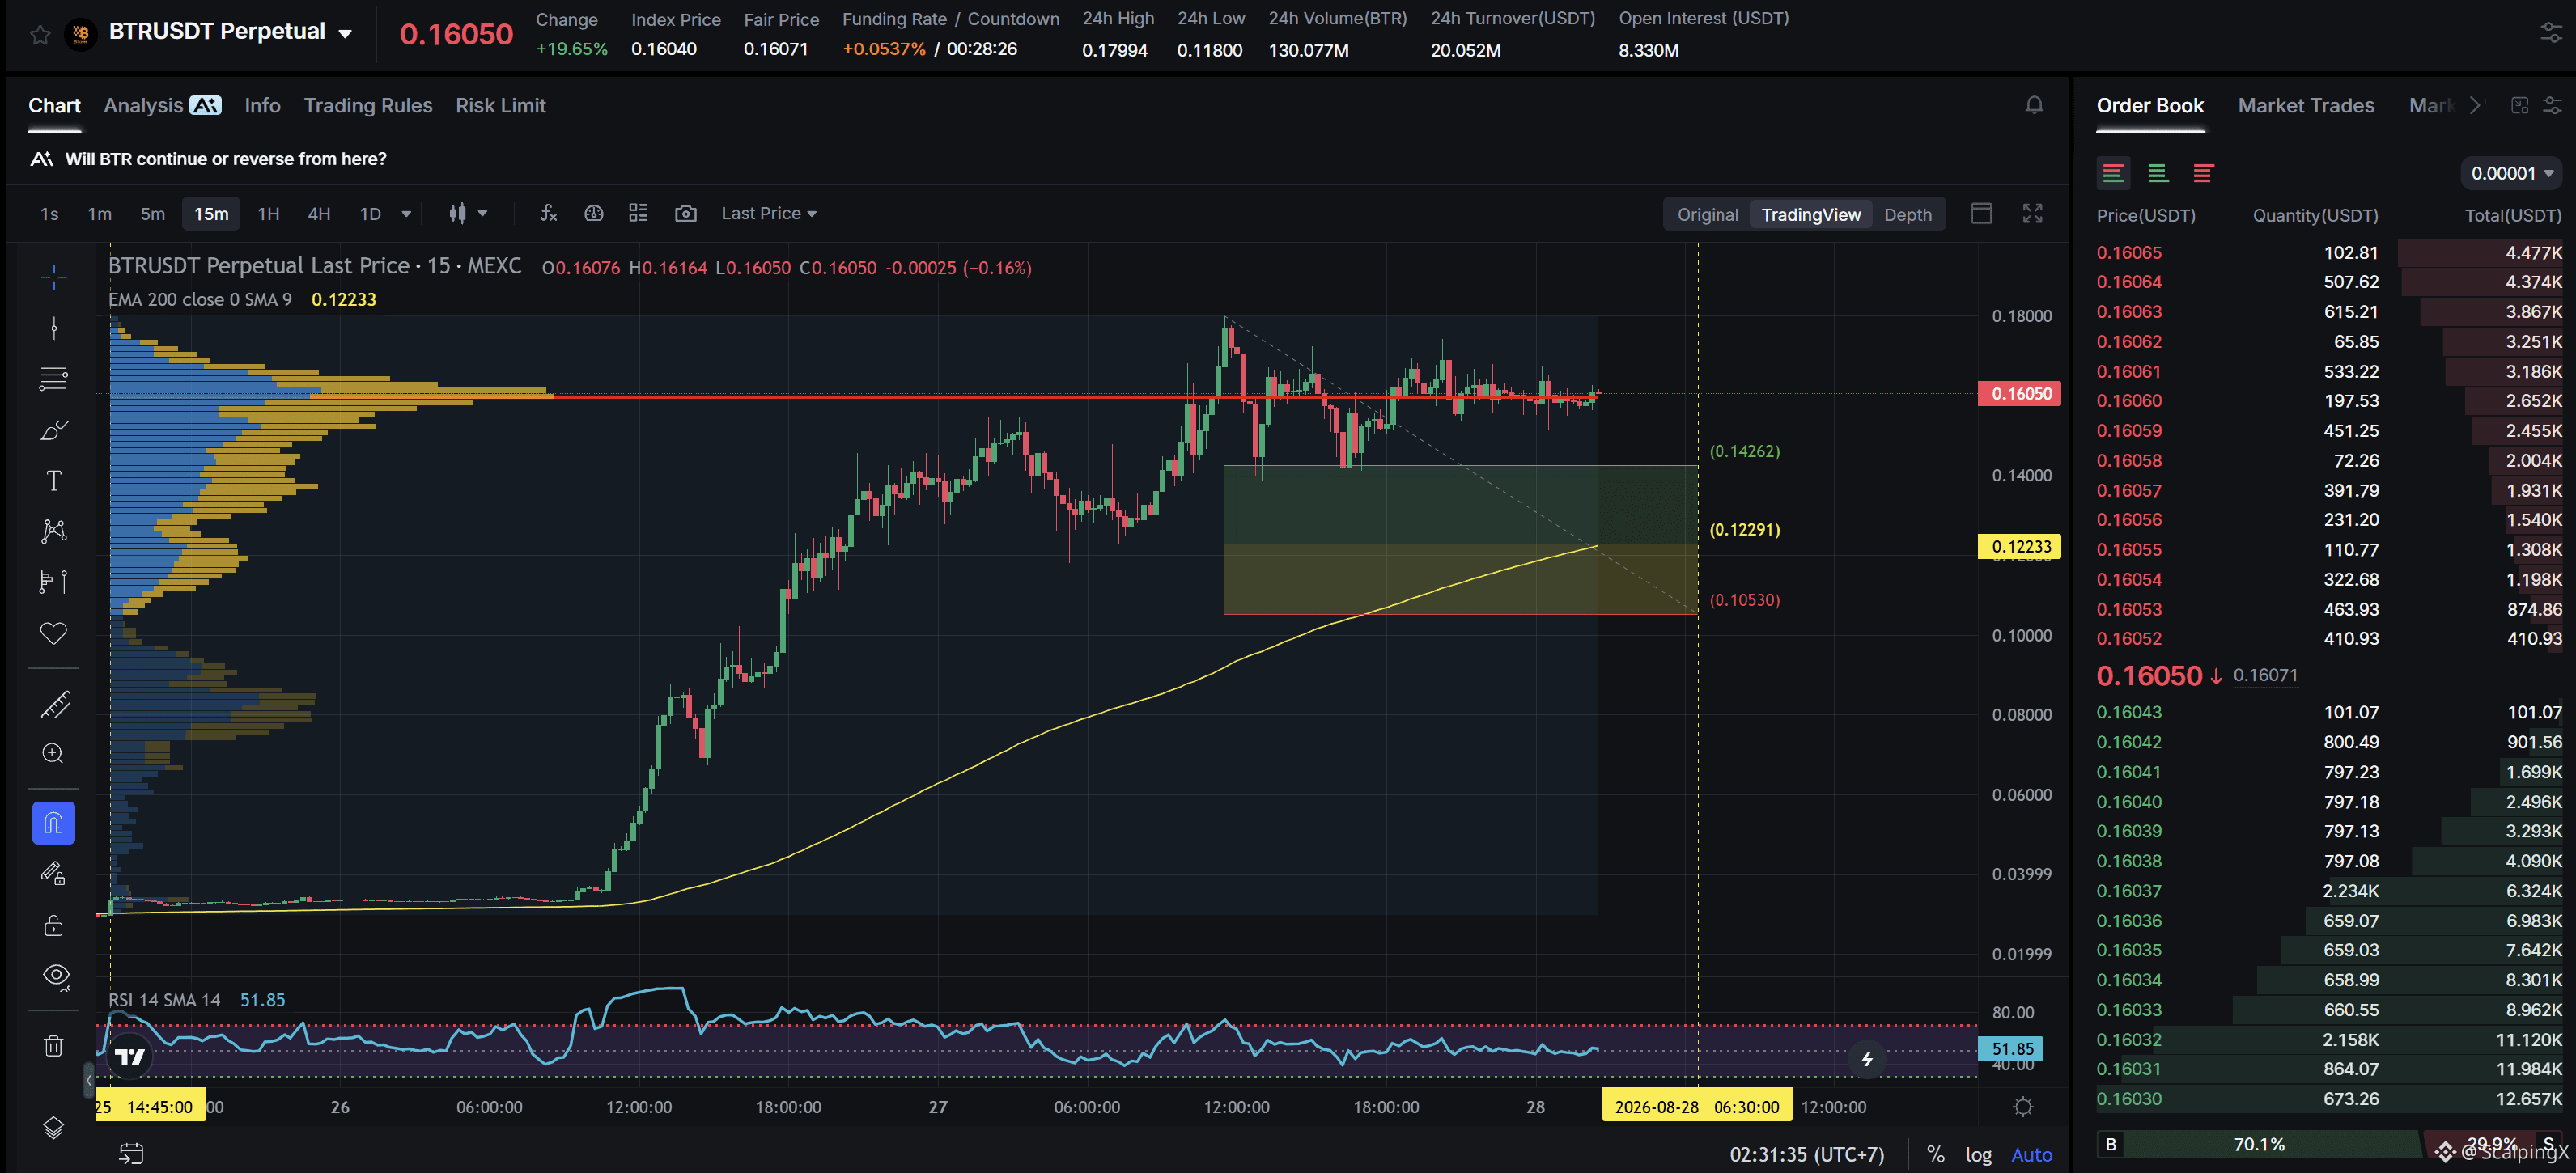This screenshot has height=1173, width=2576.
Task: Go to the Trading Rules tab
Action: click(x=368, y=105)
